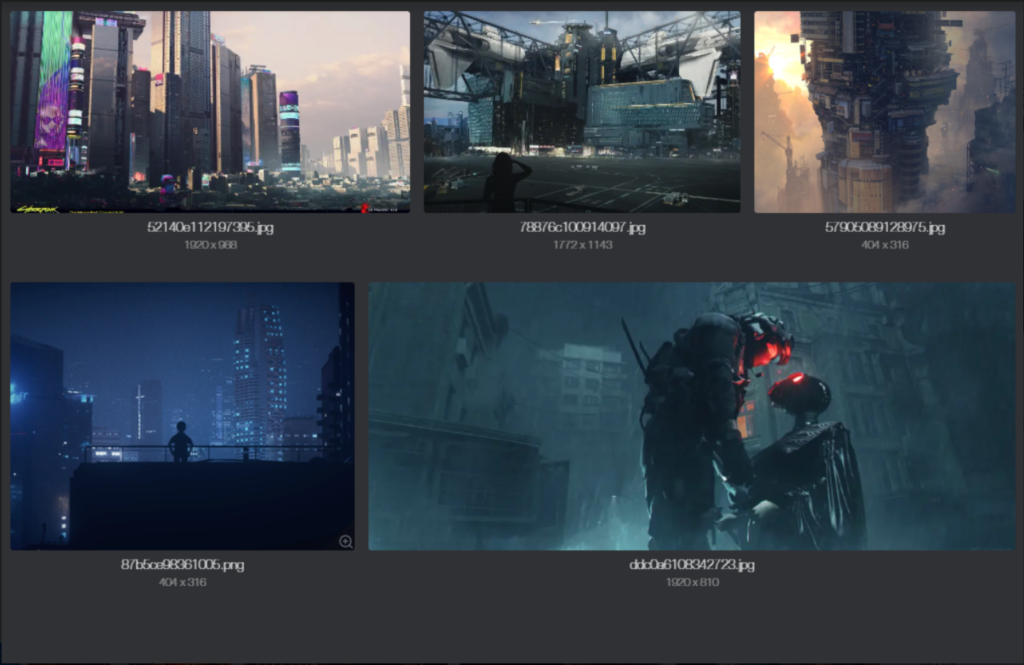Select the filename ending in 097.jpg

583,227
